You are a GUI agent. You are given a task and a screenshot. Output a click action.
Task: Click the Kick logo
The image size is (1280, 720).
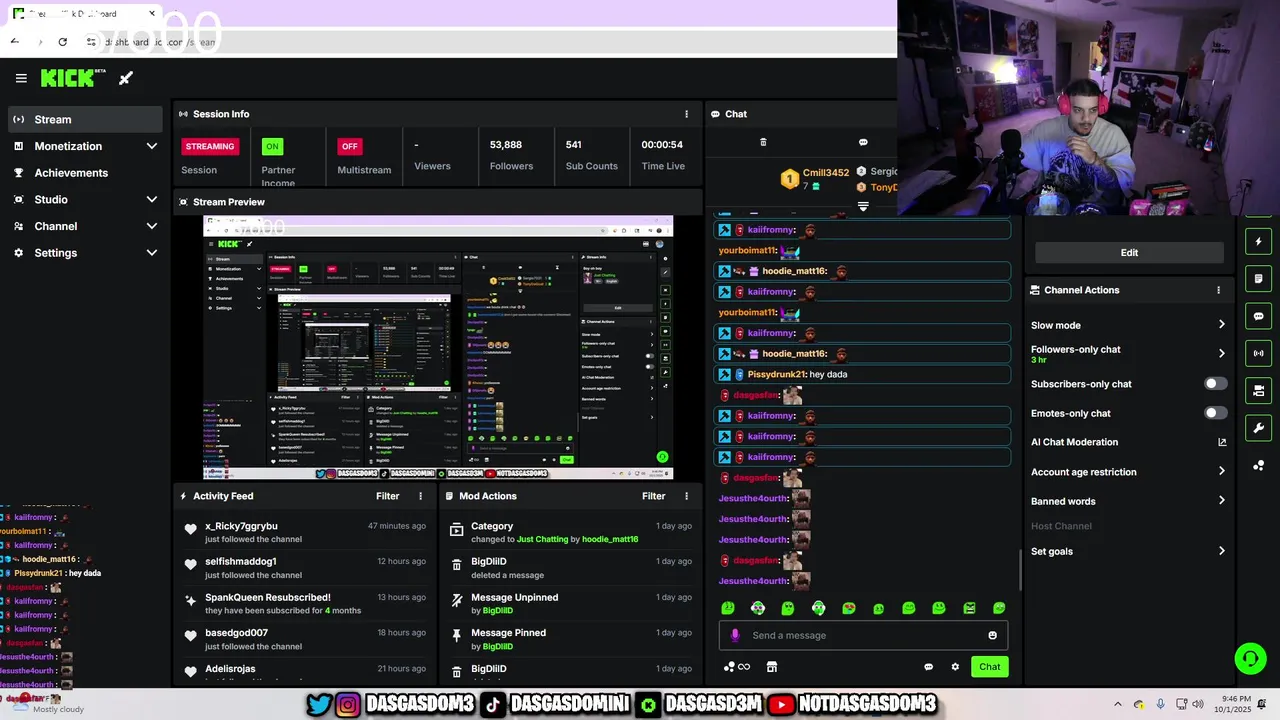[x=73, y=78]
